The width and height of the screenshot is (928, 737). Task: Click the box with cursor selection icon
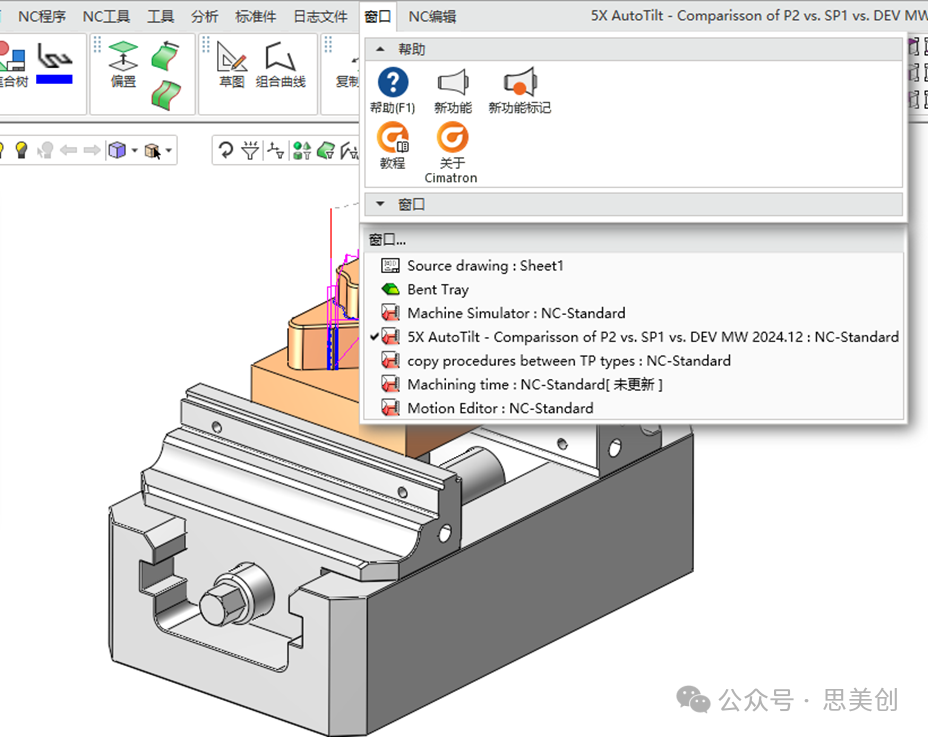coord(153,151)
